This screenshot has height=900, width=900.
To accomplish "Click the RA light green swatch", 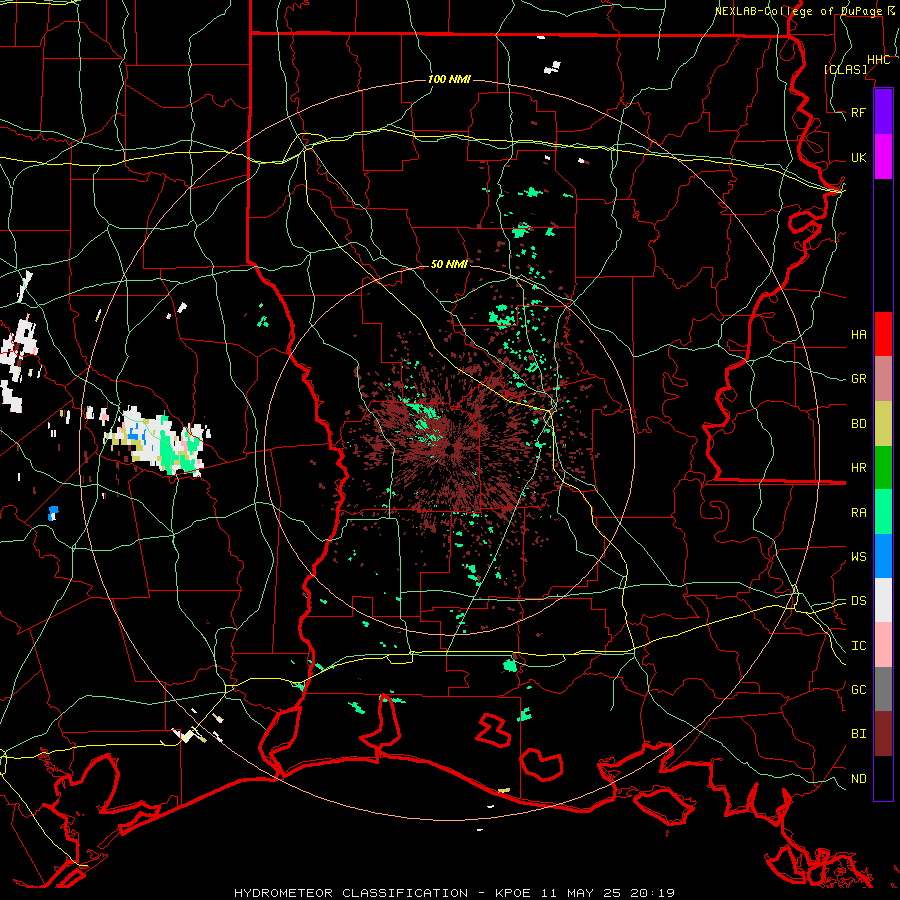I will pos(883,512).
